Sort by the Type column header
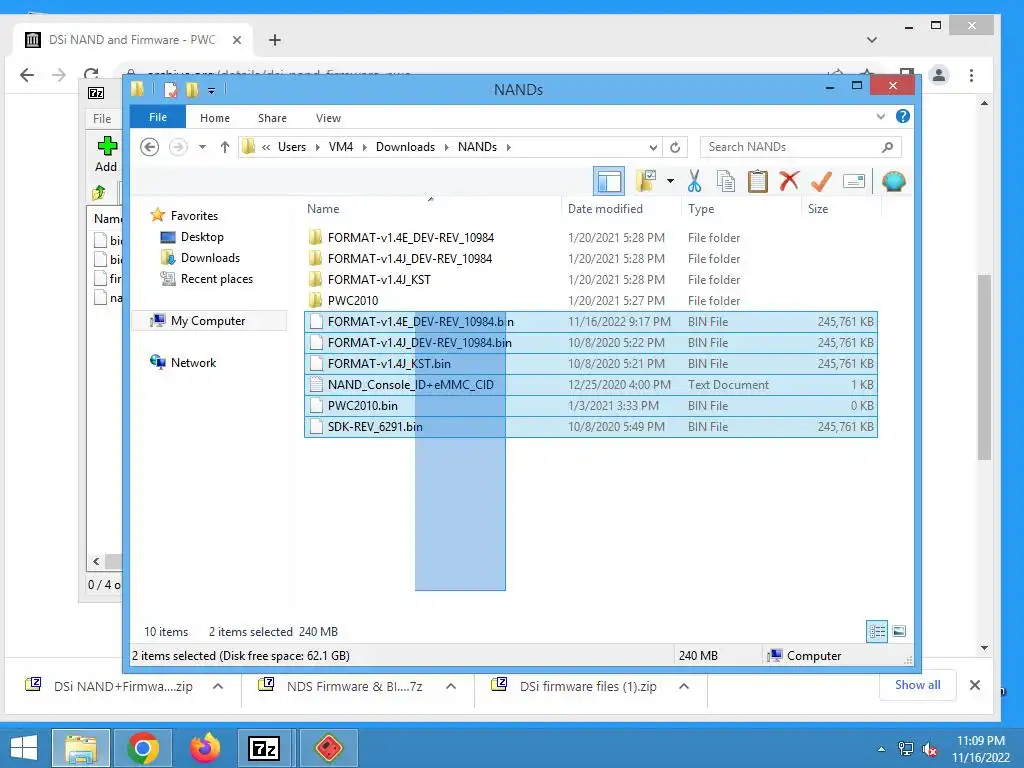This screenshot has width=1024, height=768. (x=741, y=209)
